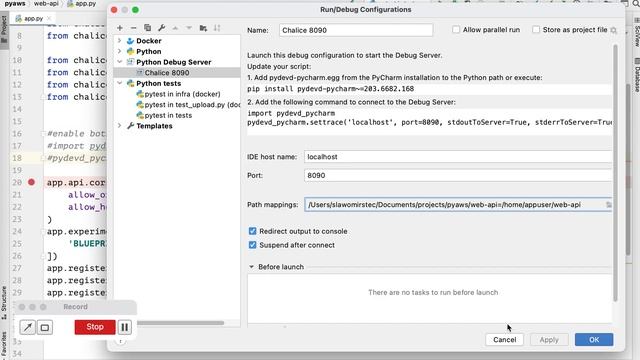Click pyaws breadcrumb item
Image resolution: width=640 pixels, height=360 pixels.
coord(15,4)
